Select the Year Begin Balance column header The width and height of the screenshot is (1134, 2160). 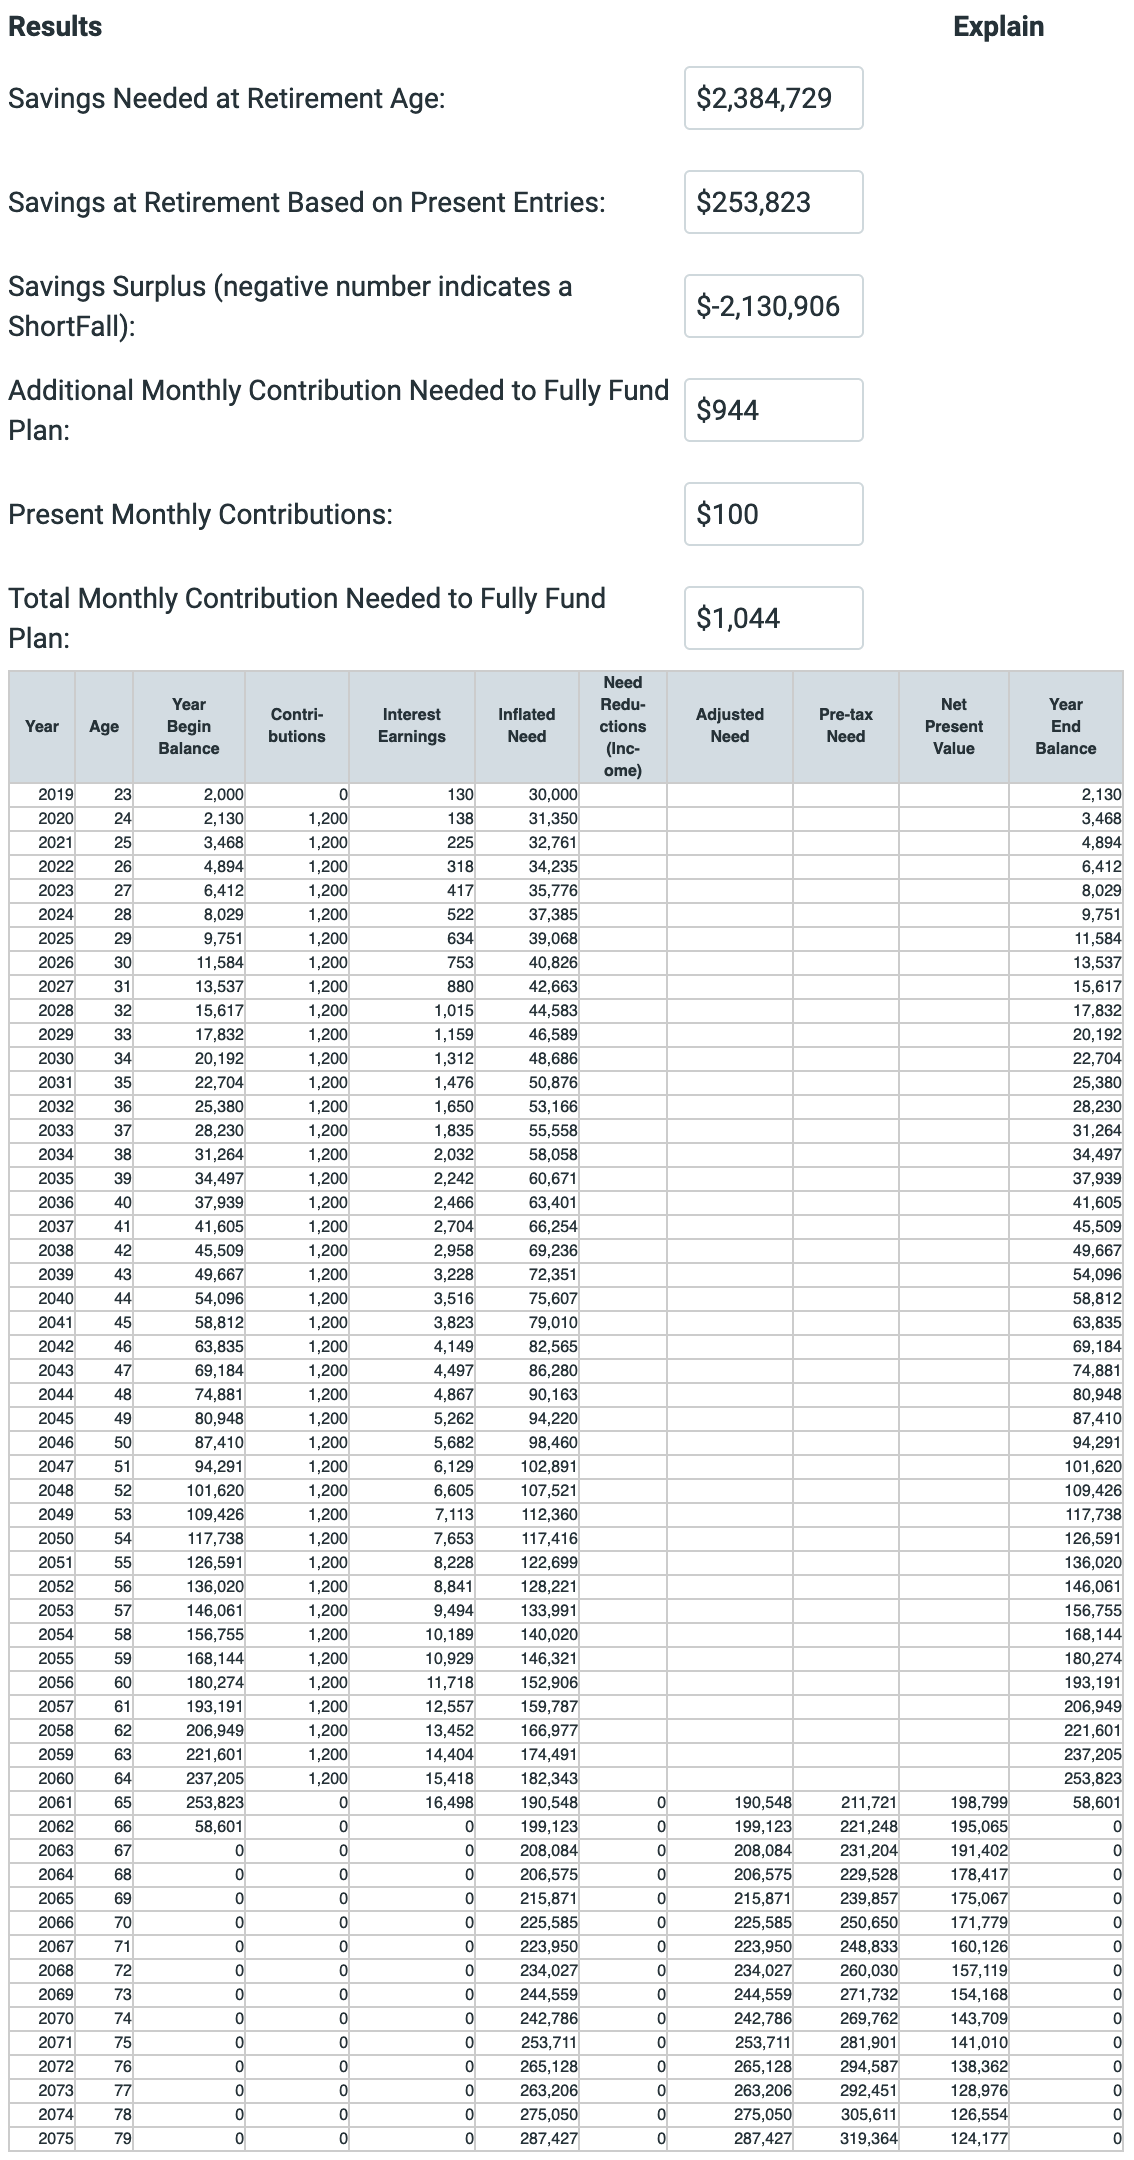[x=189, y=727]
